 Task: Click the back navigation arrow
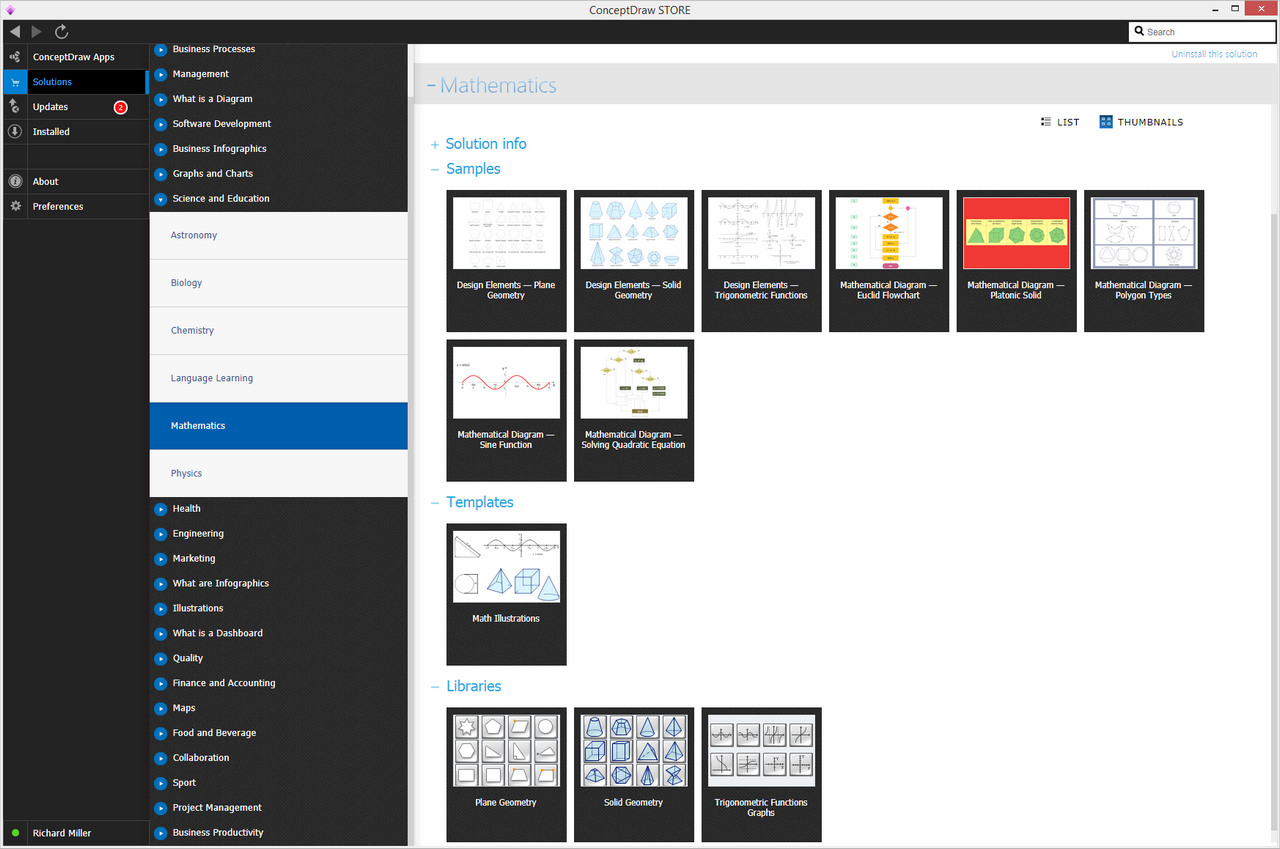pyautogui.click(x=14, y=32)
